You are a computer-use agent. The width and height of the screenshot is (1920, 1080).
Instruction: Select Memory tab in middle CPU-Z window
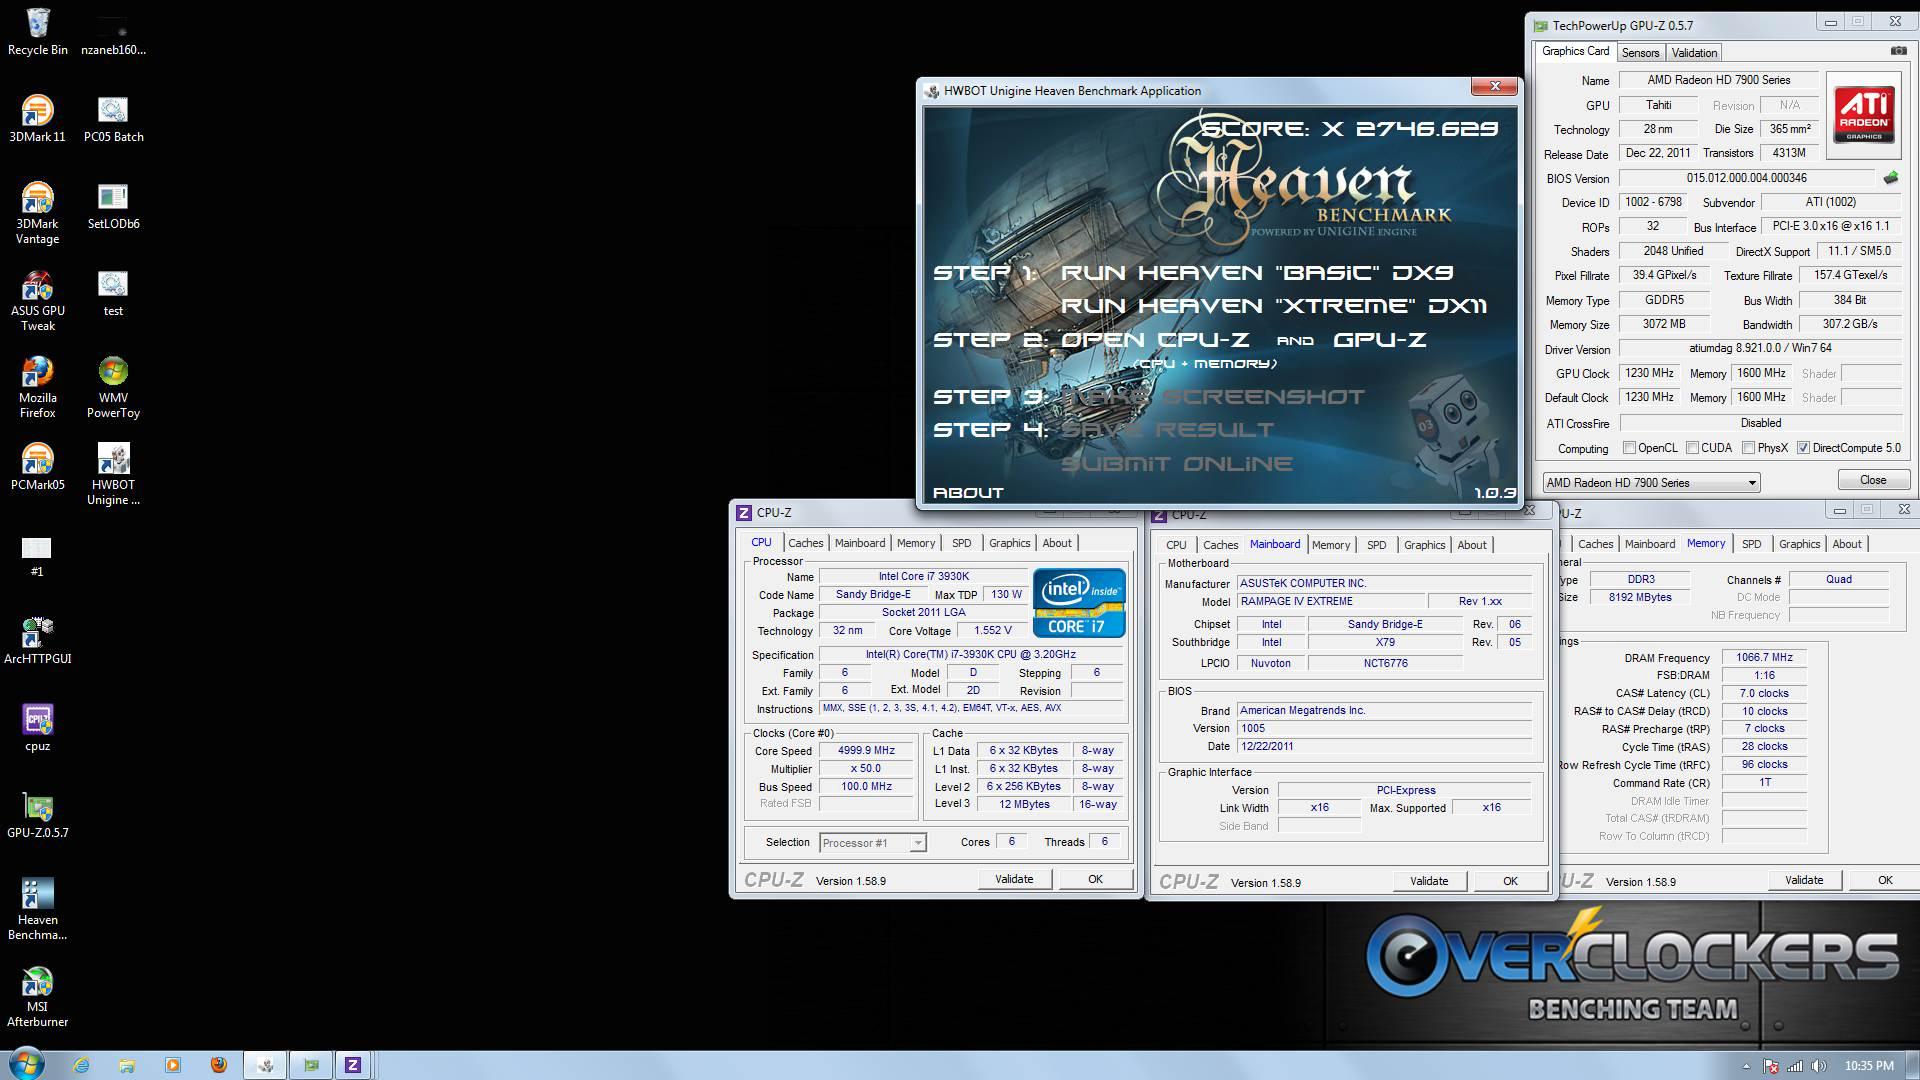coord(1331,545)
